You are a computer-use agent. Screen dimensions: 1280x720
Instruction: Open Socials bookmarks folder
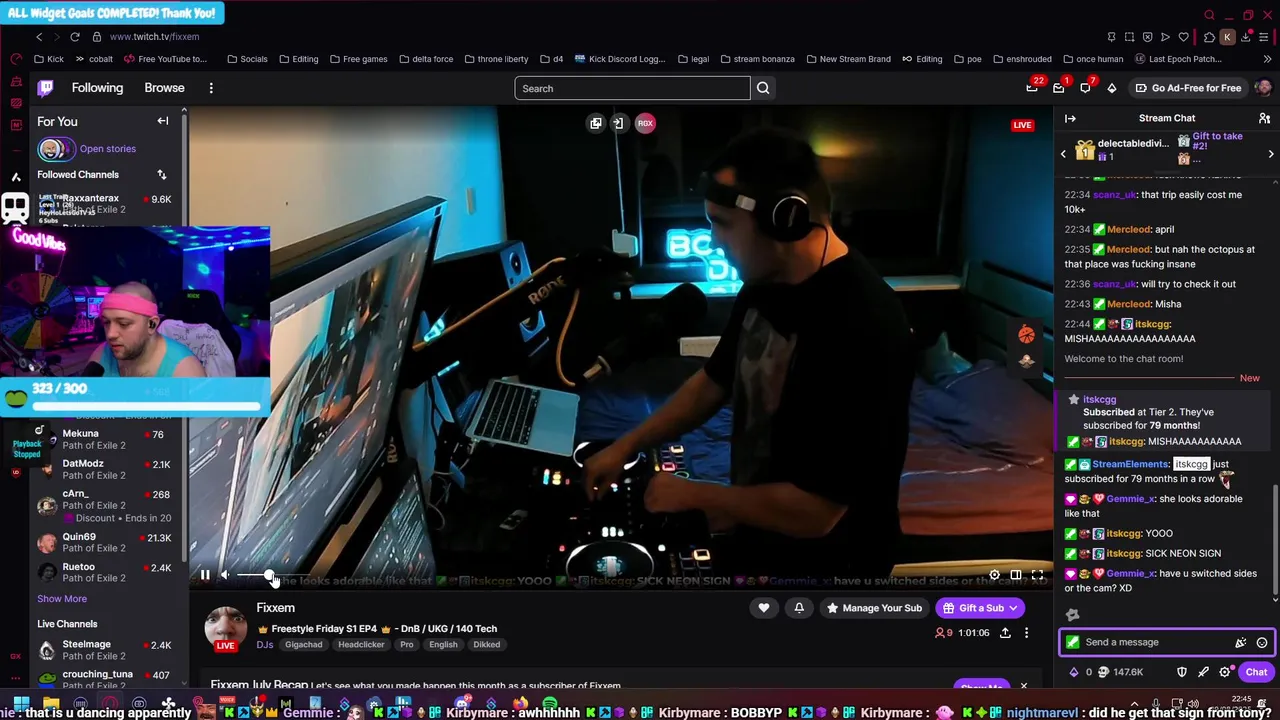point(247,59)
